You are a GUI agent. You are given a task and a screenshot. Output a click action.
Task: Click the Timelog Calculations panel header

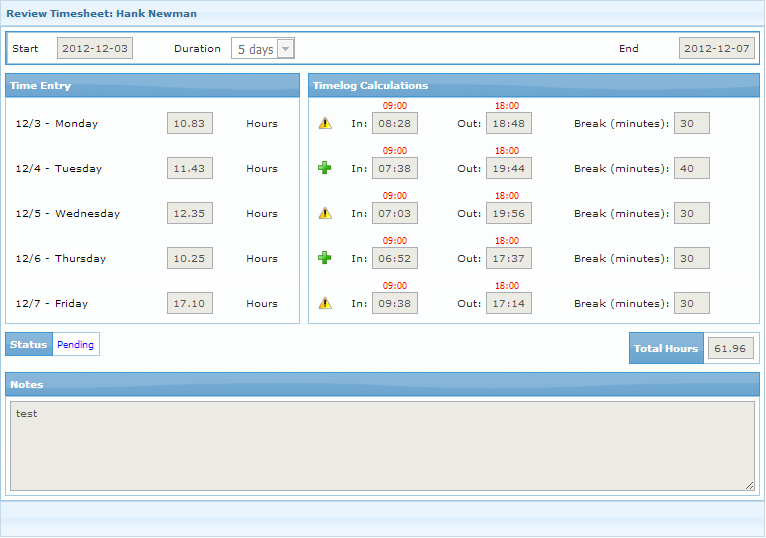(533, 86)
